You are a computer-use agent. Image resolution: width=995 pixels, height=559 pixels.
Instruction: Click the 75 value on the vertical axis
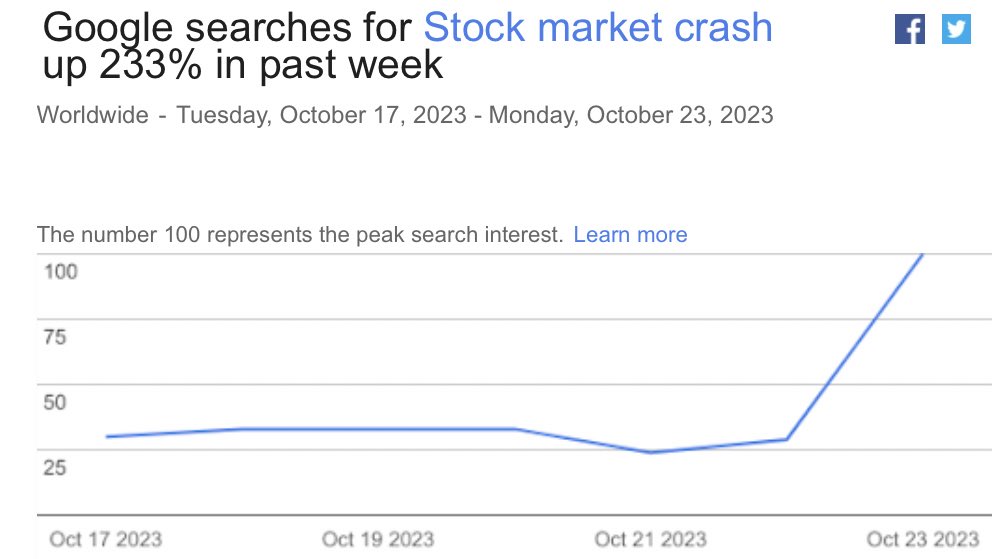tap(55, 337)
